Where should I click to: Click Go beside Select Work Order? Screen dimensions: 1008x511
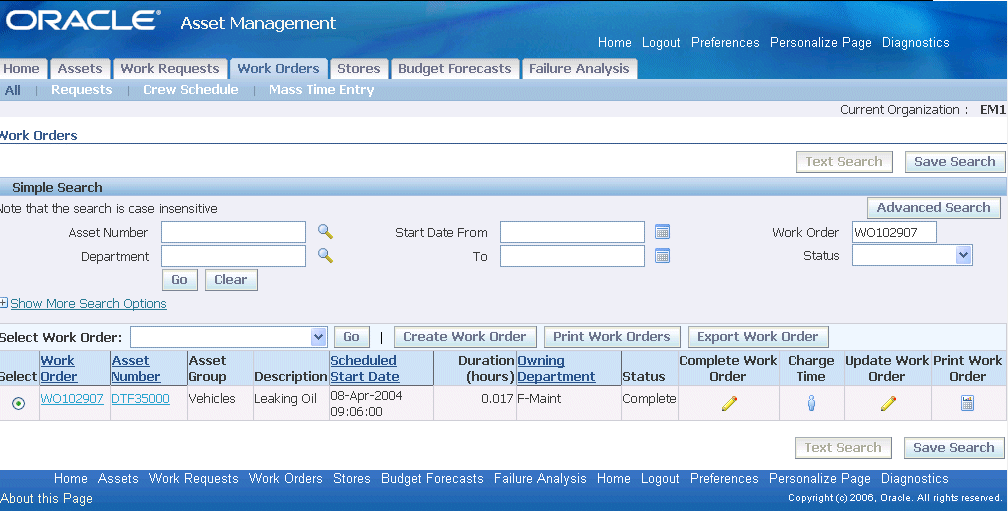pyautogui.click(x=352, y=337)
